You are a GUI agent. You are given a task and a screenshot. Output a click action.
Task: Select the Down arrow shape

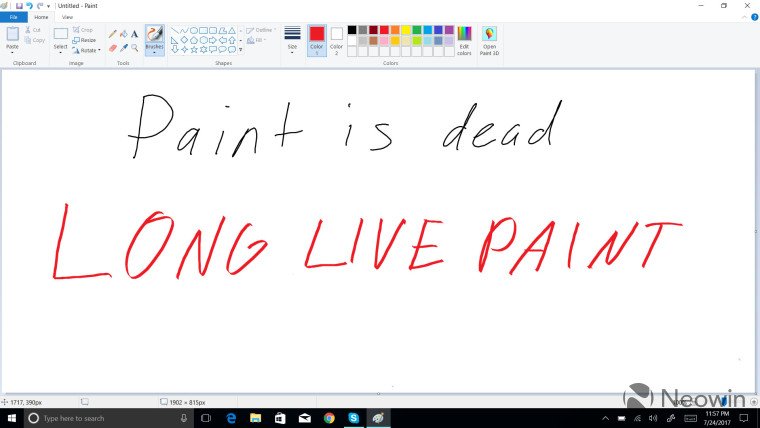coord(174,49)
